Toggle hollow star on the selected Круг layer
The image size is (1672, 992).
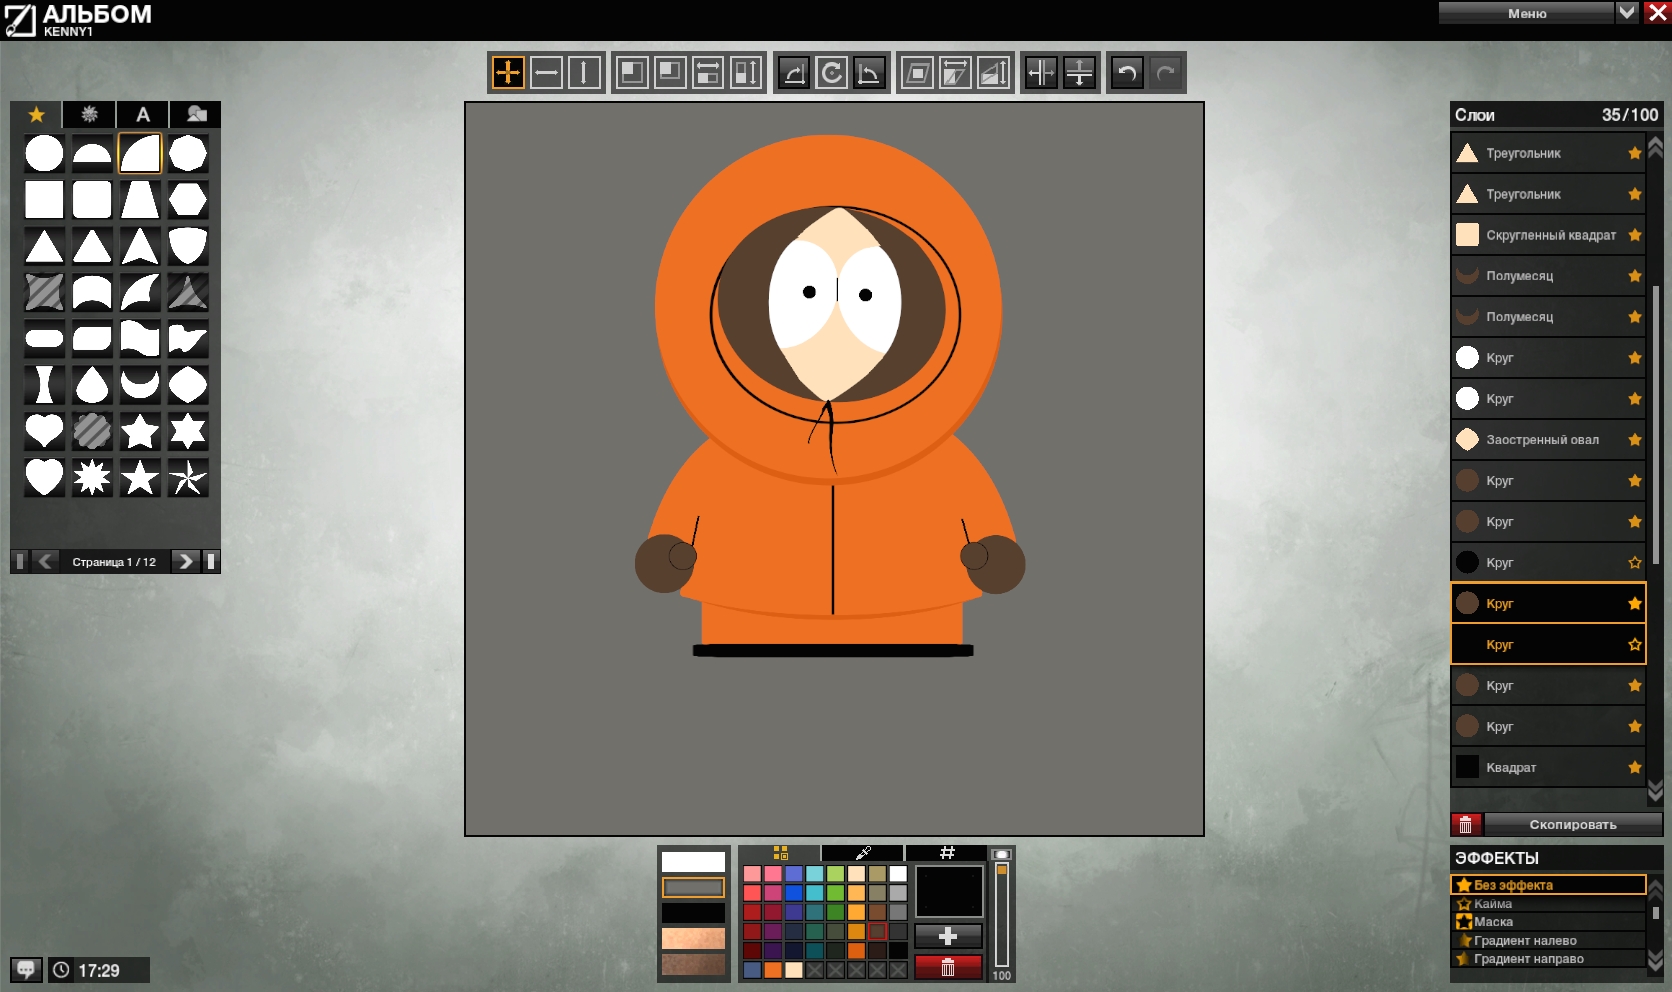tap(1635, 644)
